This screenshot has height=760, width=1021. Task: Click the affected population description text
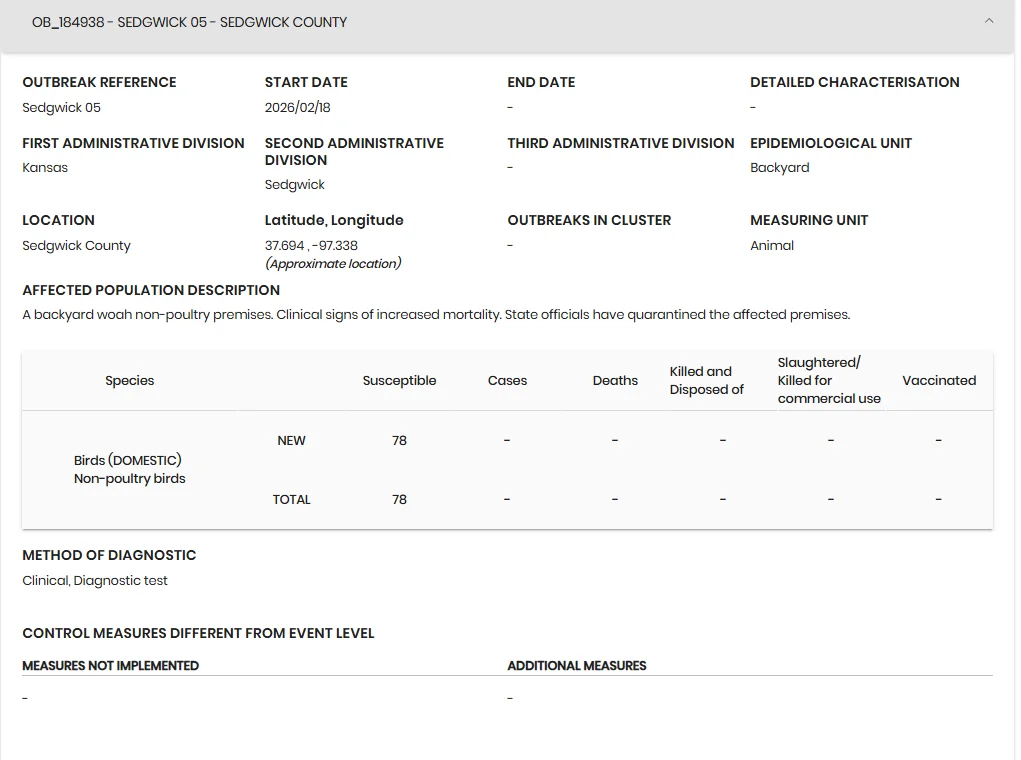pyautogui.click(x=436, y=315)
